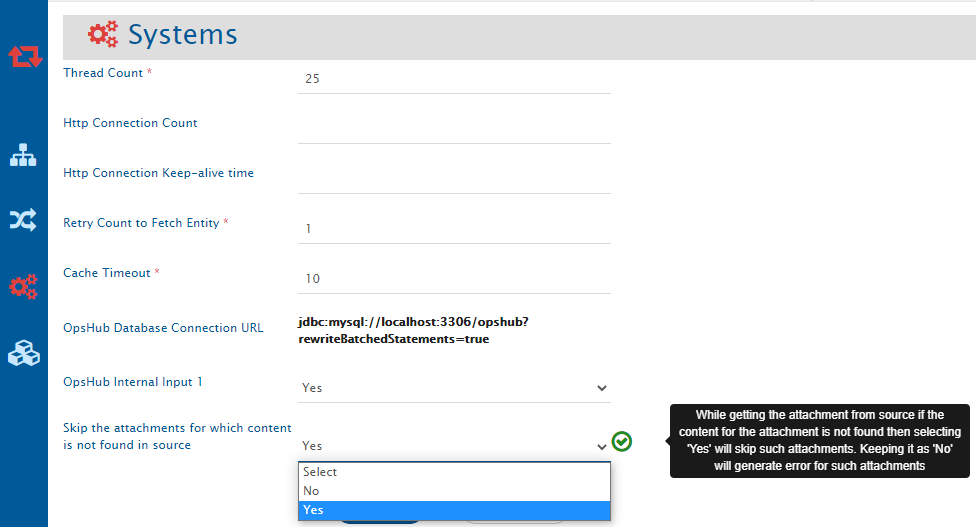Image resolution: width=976 pixels, height=527 pixels.
Task: Click the Thread Count input field
Action: [454, 78]
